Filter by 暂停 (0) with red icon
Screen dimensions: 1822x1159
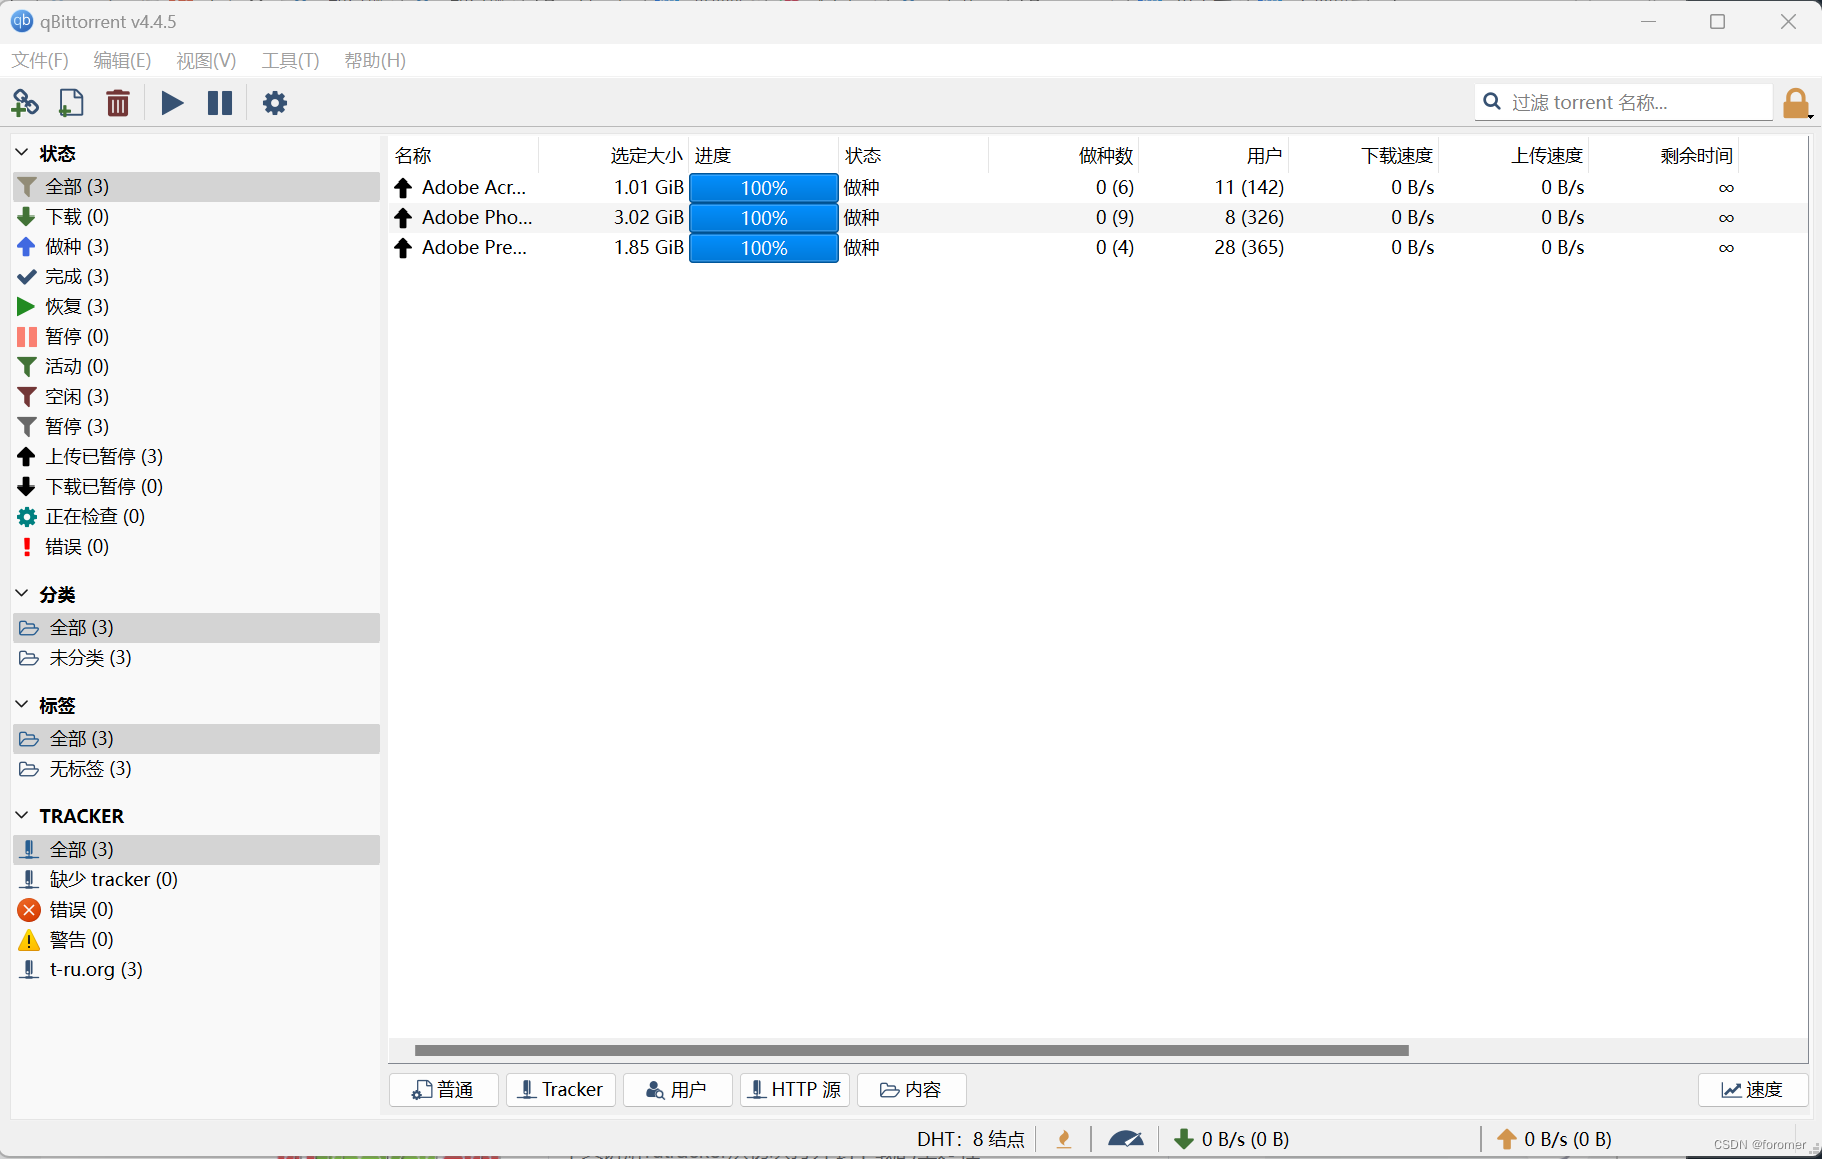[x=196, y=337]
